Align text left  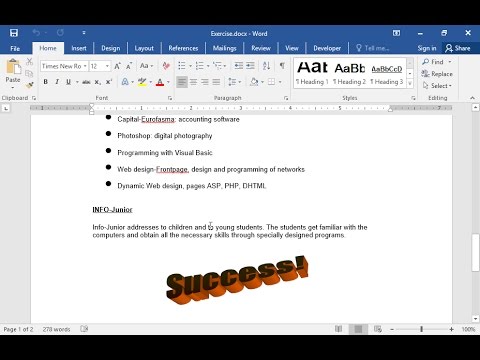pos(182,82)
